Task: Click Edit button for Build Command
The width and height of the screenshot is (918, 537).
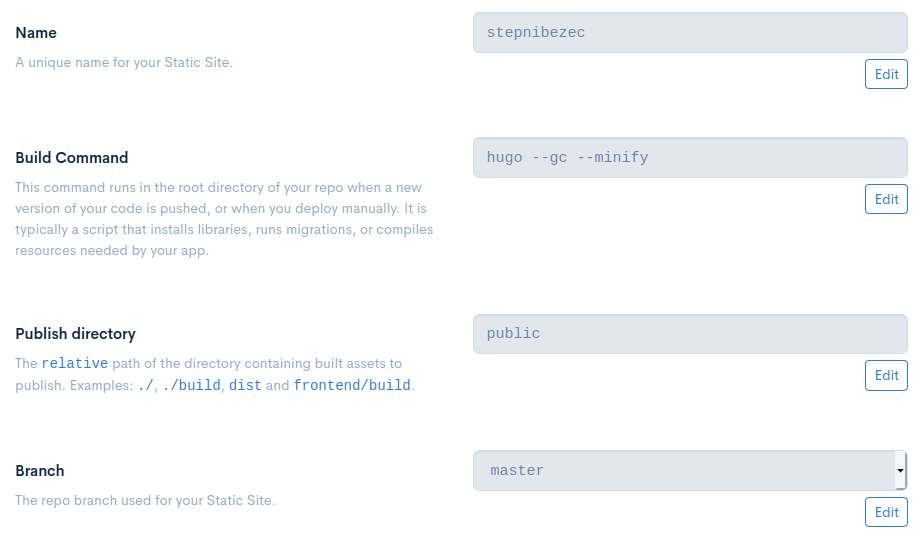Action: [x=886, y=199]
